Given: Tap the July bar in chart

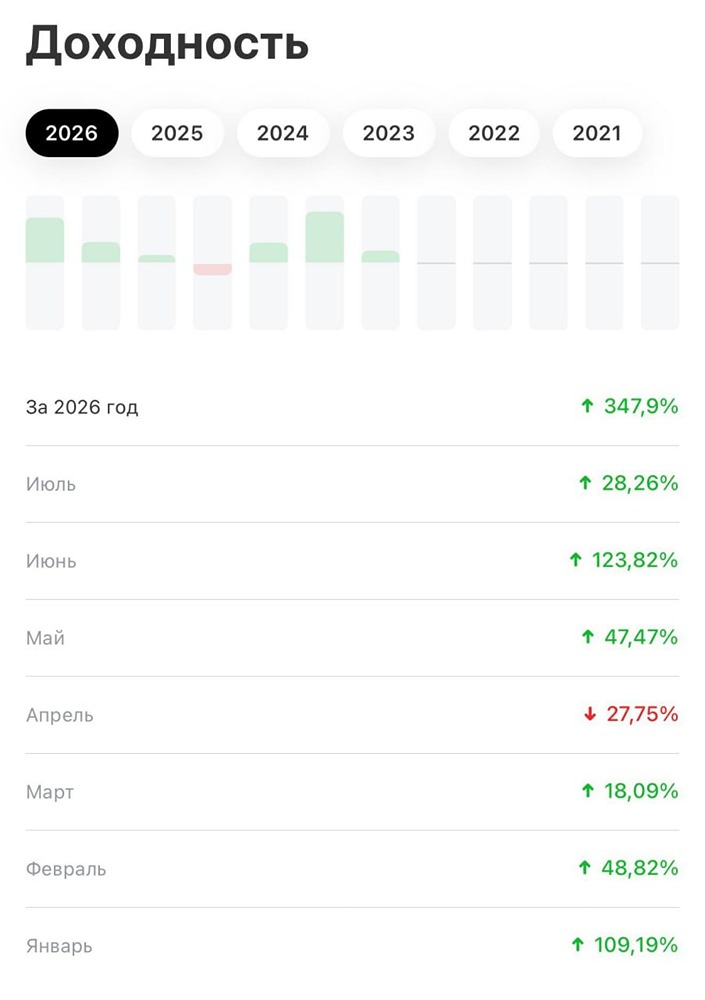Looking at the screenshot, I should [x=380, y=257].
